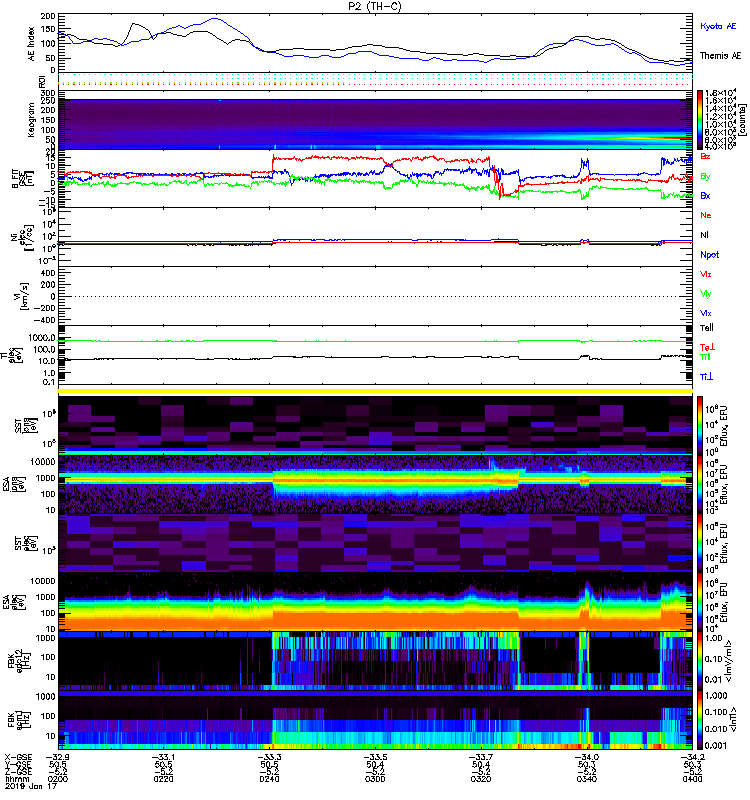750x800 pixels.
Task: Click the FBK mV/m color bar
Action: point(700,661)
